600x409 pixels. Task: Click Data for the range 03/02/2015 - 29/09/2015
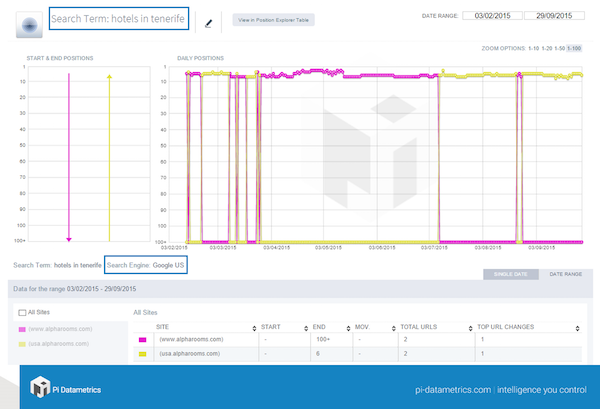coord(75,289)
